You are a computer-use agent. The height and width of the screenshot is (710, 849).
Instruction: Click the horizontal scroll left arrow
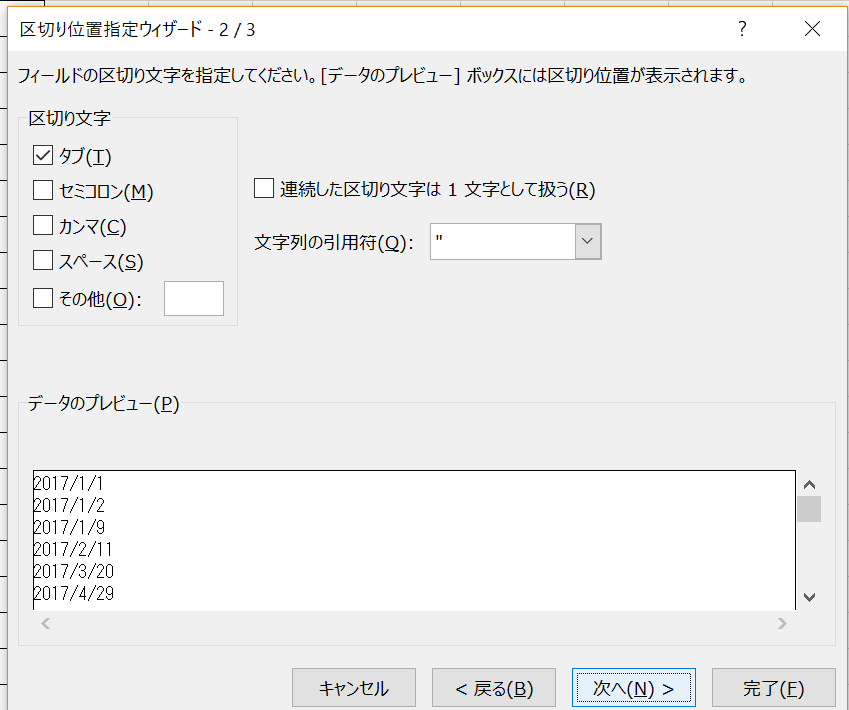(x=46, y=622)
